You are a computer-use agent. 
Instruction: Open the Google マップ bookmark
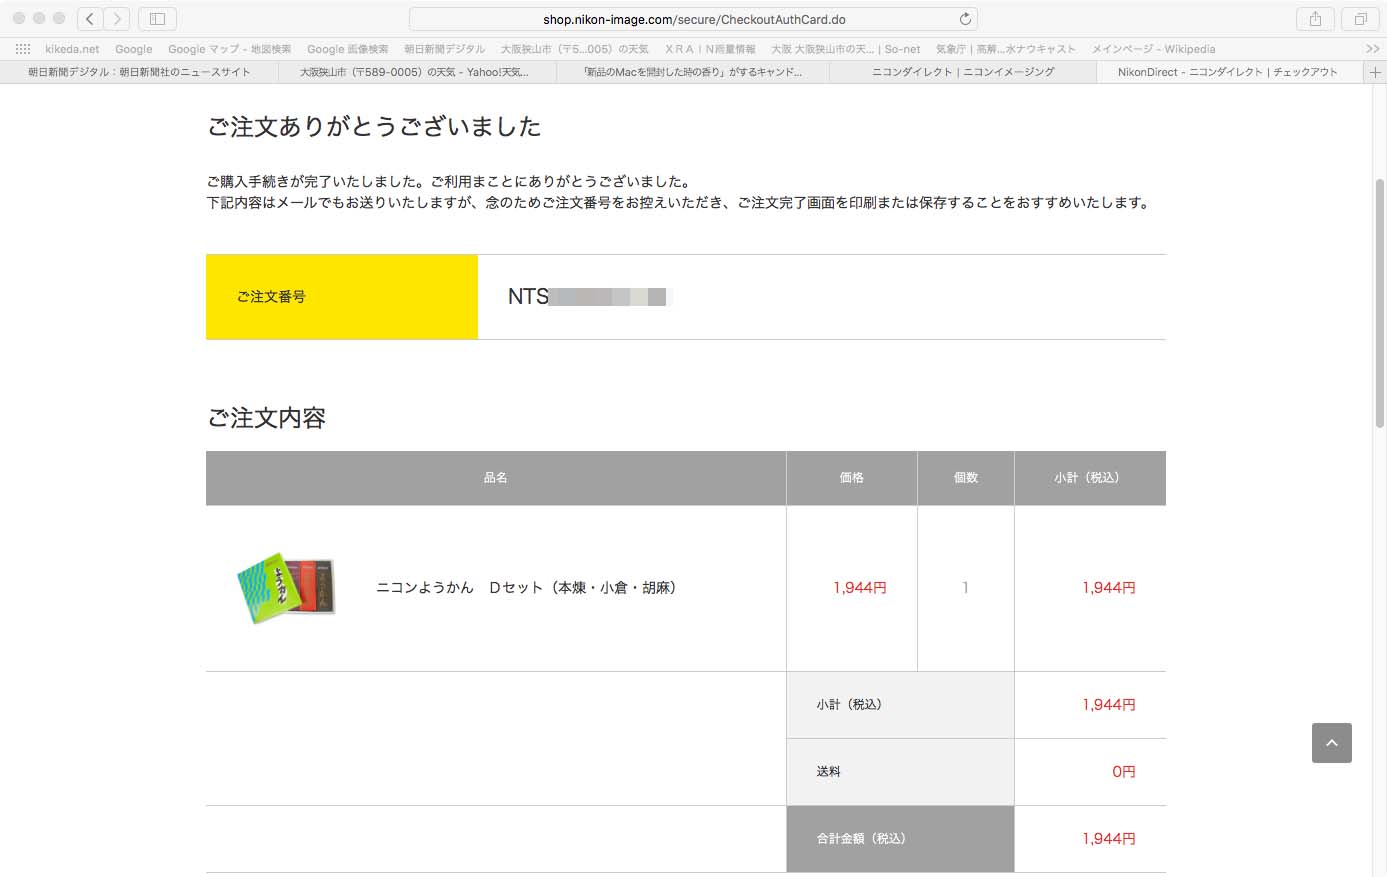coord(230,49)
